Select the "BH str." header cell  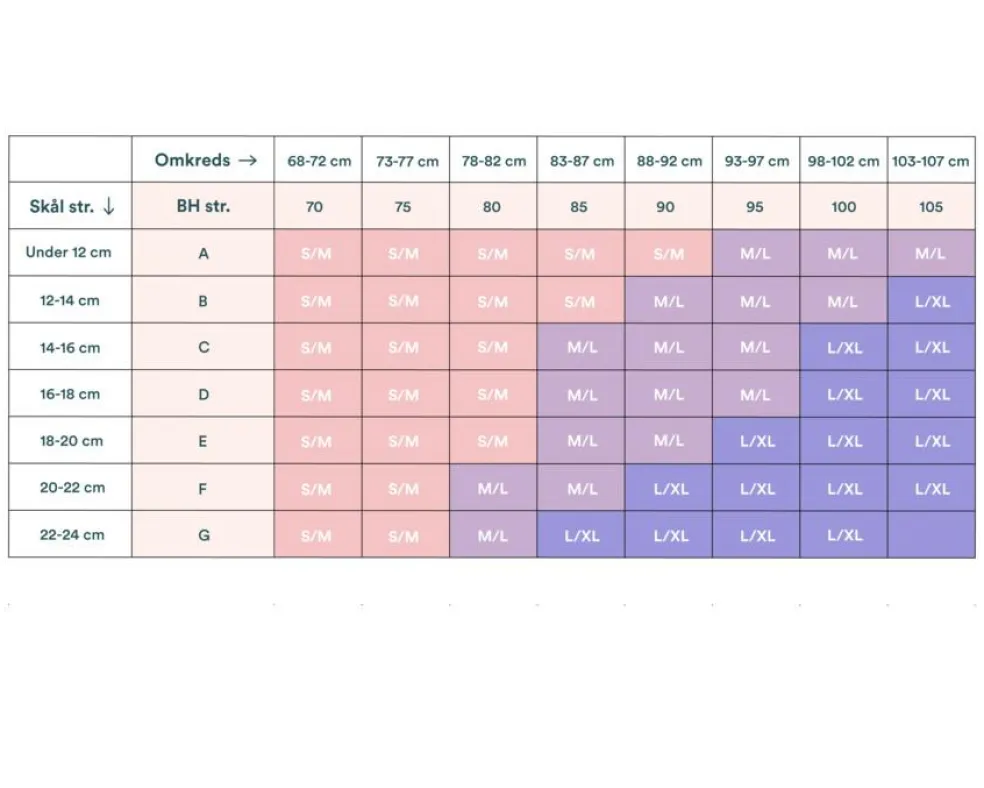(203, 207)
